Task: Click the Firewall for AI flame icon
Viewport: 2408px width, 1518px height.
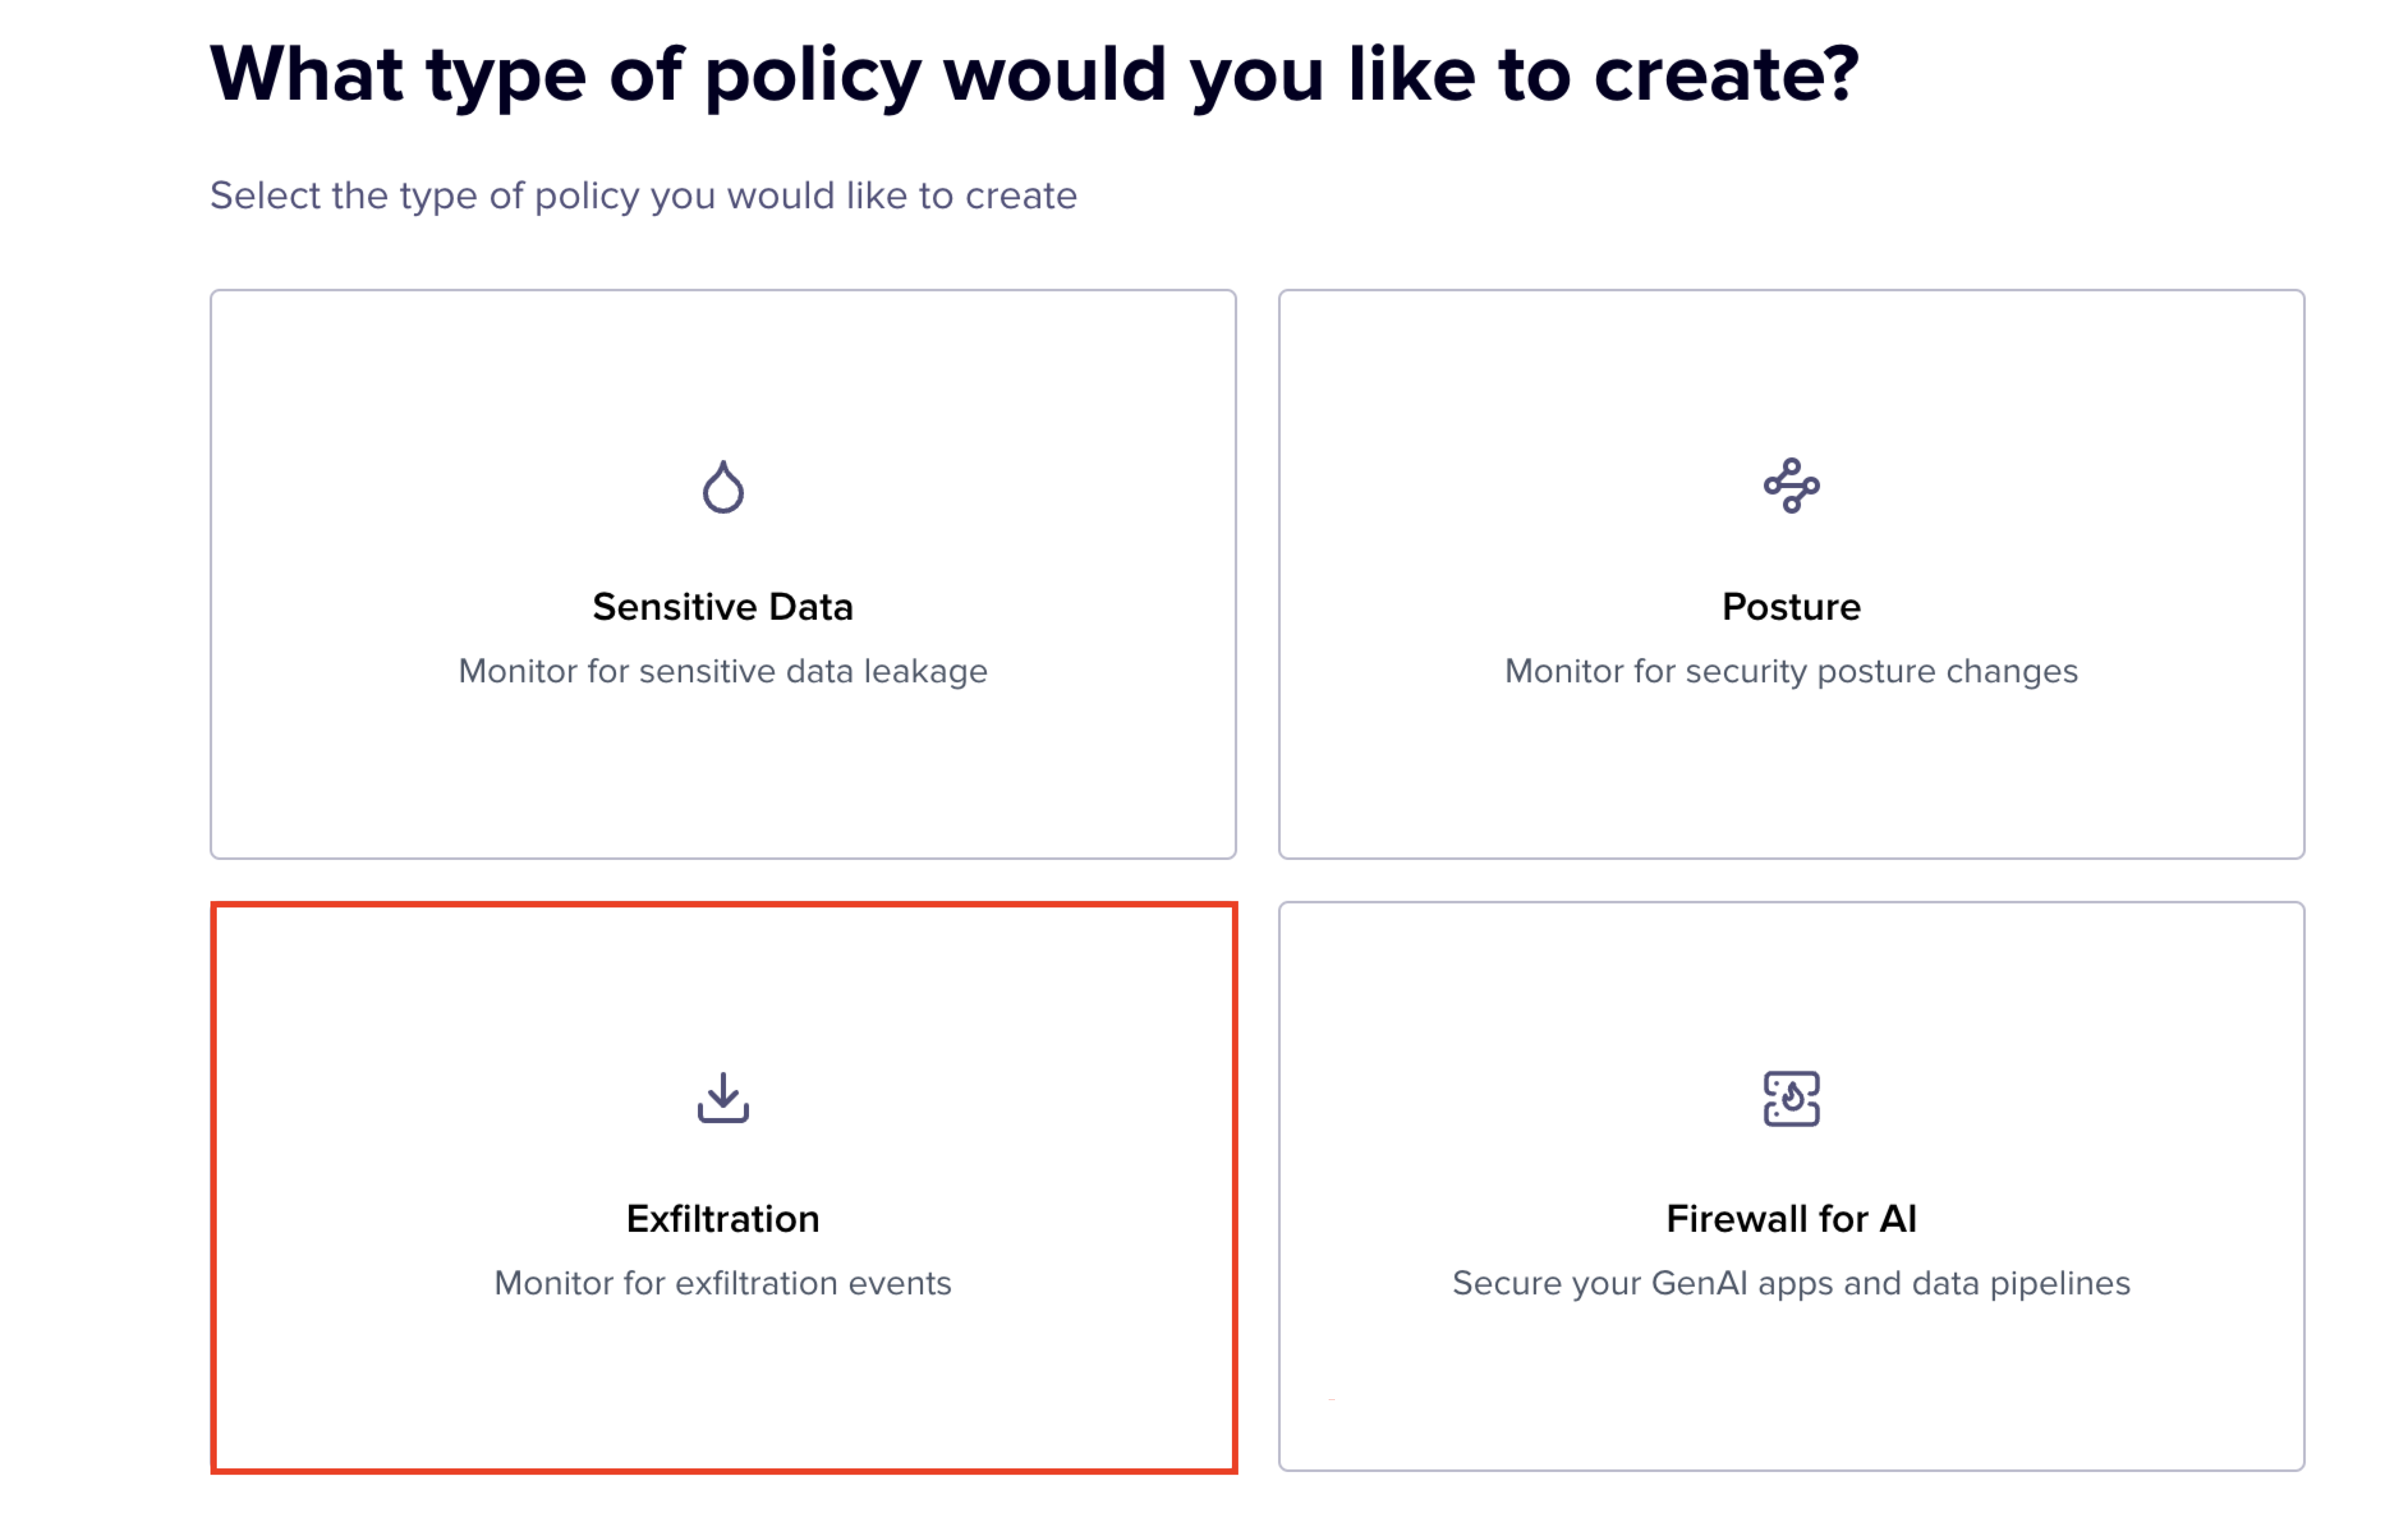Action: (1791, 1098)
